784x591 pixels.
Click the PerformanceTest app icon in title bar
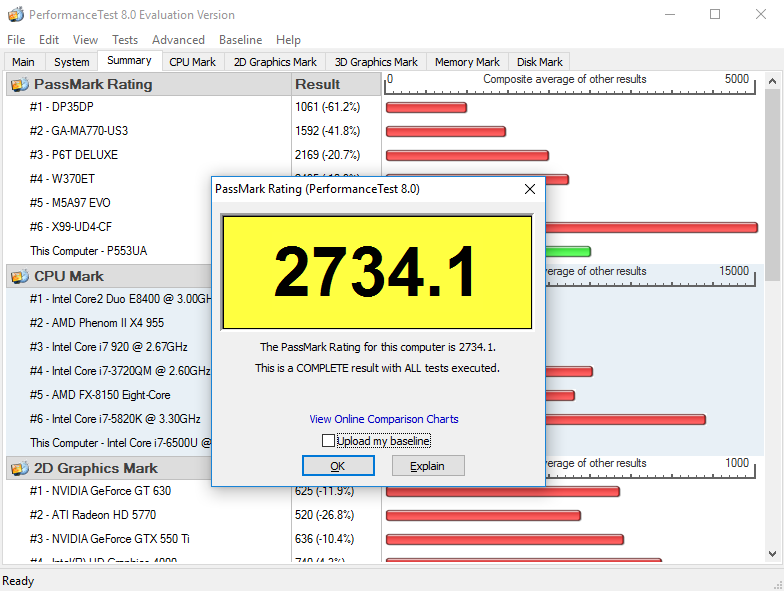click(x=16, y=14)
